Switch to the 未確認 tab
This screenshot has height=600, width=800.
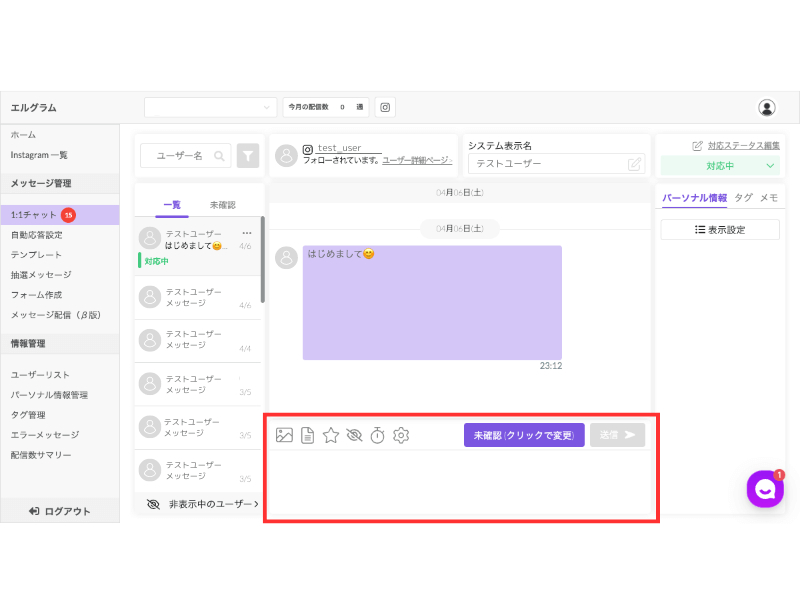tap(222, 205)
